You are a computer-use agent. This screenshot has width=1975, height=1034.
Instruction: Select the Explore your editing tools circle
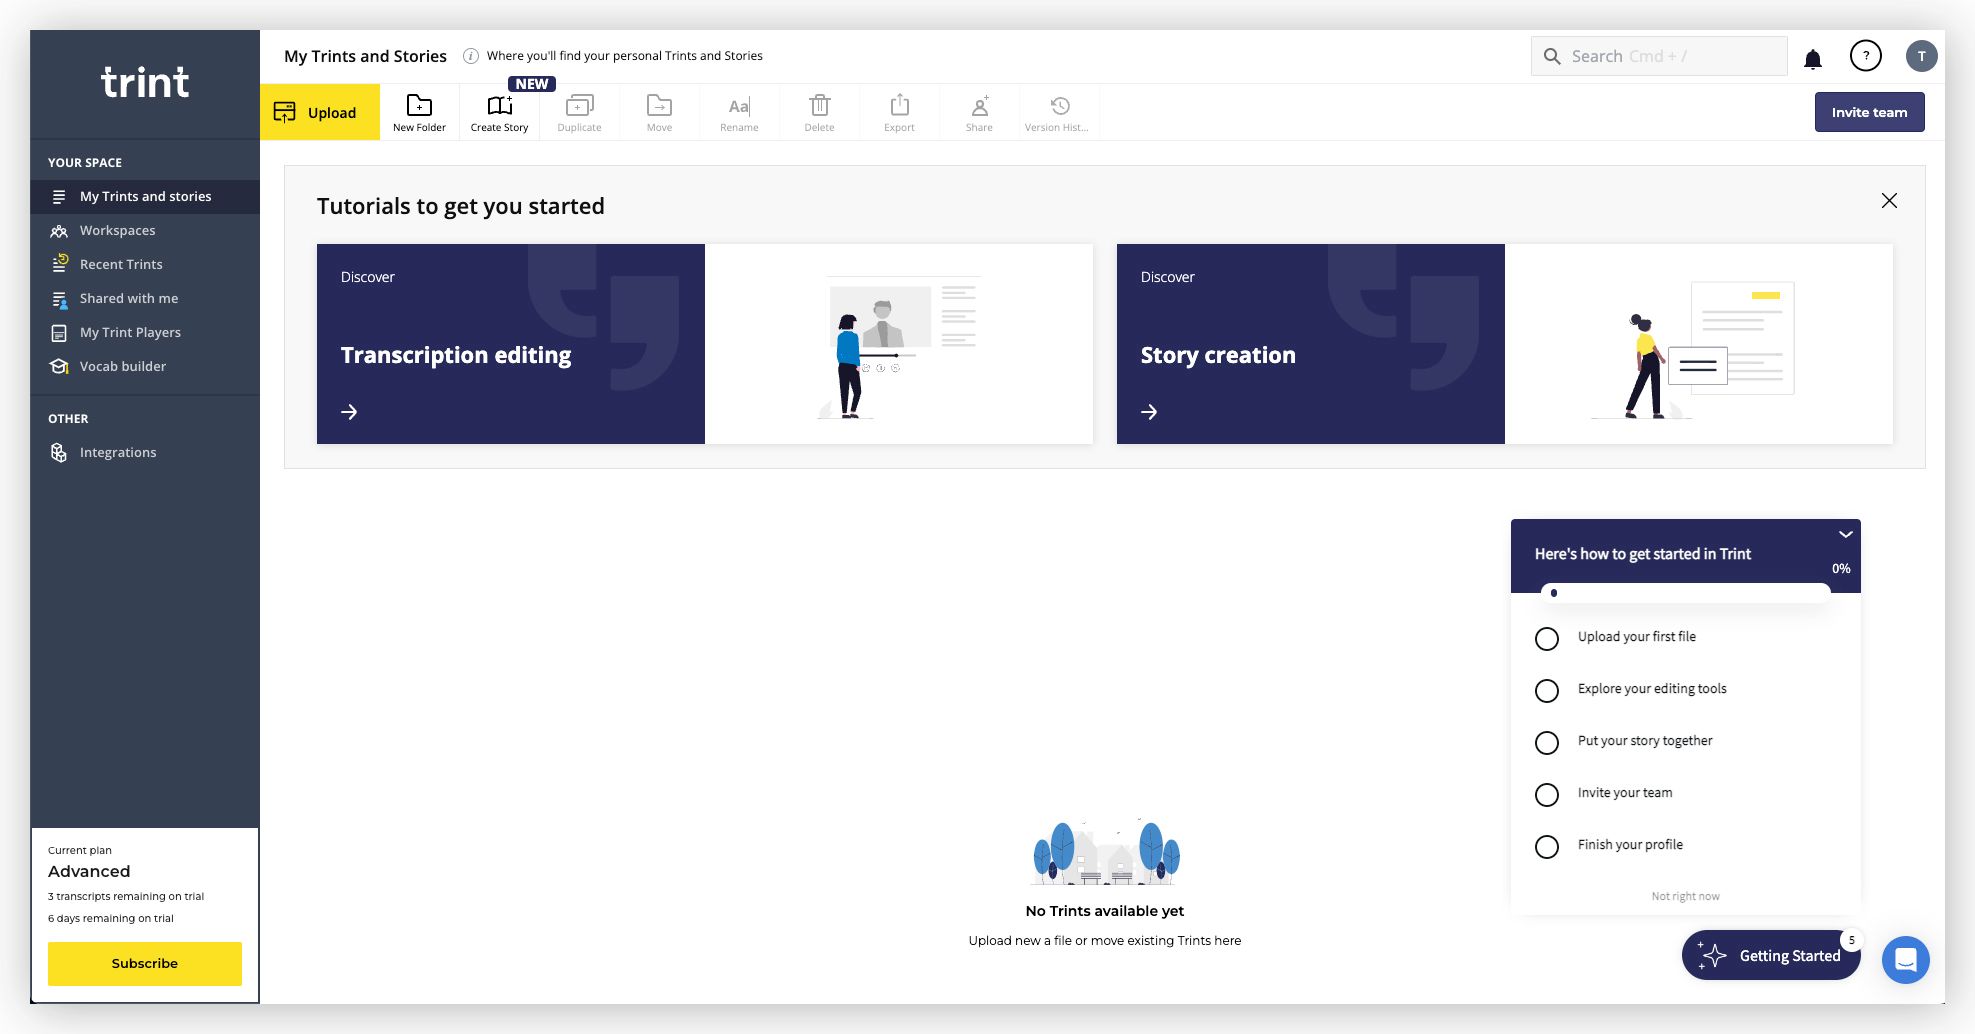tap(1547, 691)
